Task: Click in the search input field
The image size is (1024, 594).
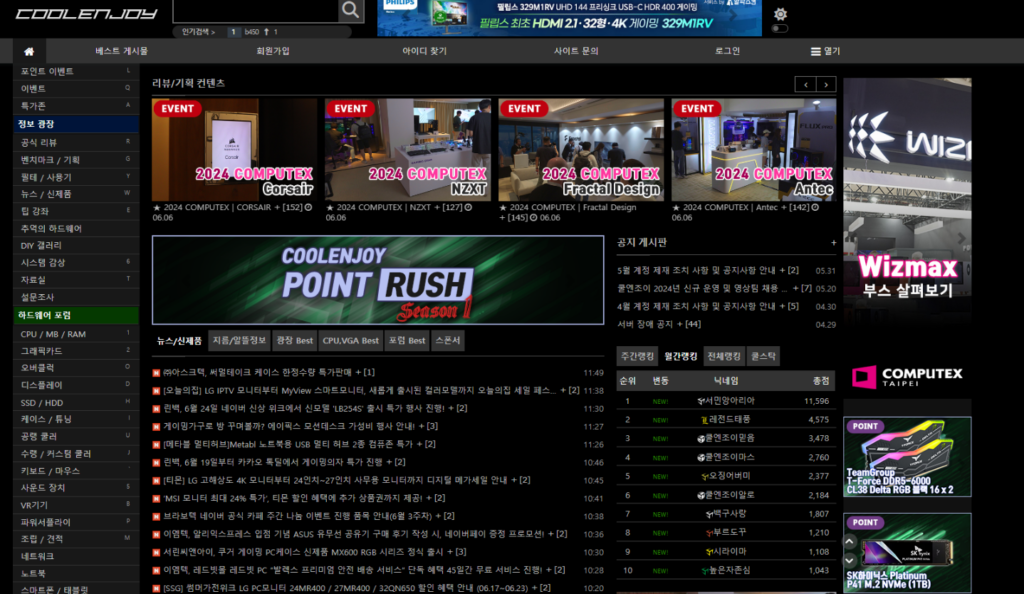Action: point(255,11)
